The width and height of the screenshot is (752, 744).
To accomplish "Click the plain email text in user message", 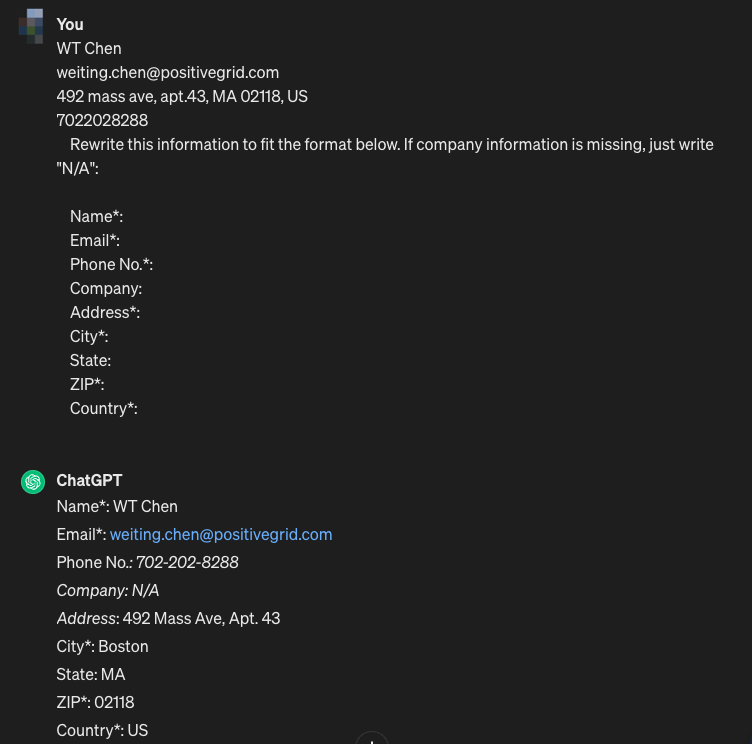I will coord(168,72).
